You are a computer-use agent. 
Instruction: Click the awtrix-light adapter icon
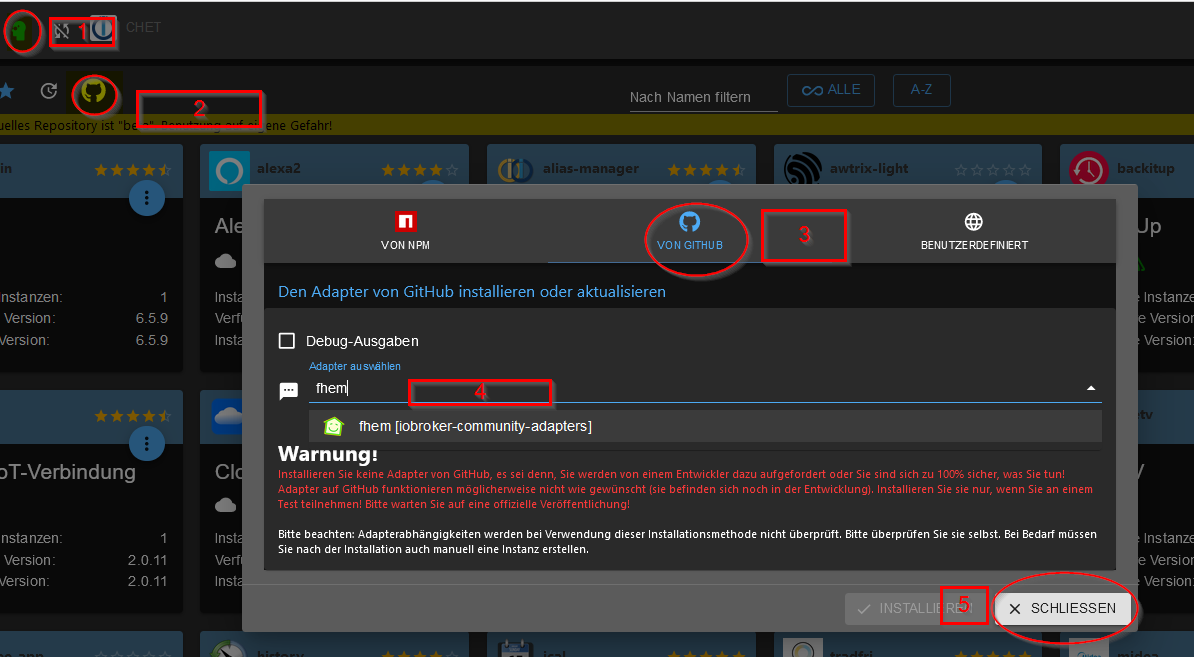tap(803, 170)
